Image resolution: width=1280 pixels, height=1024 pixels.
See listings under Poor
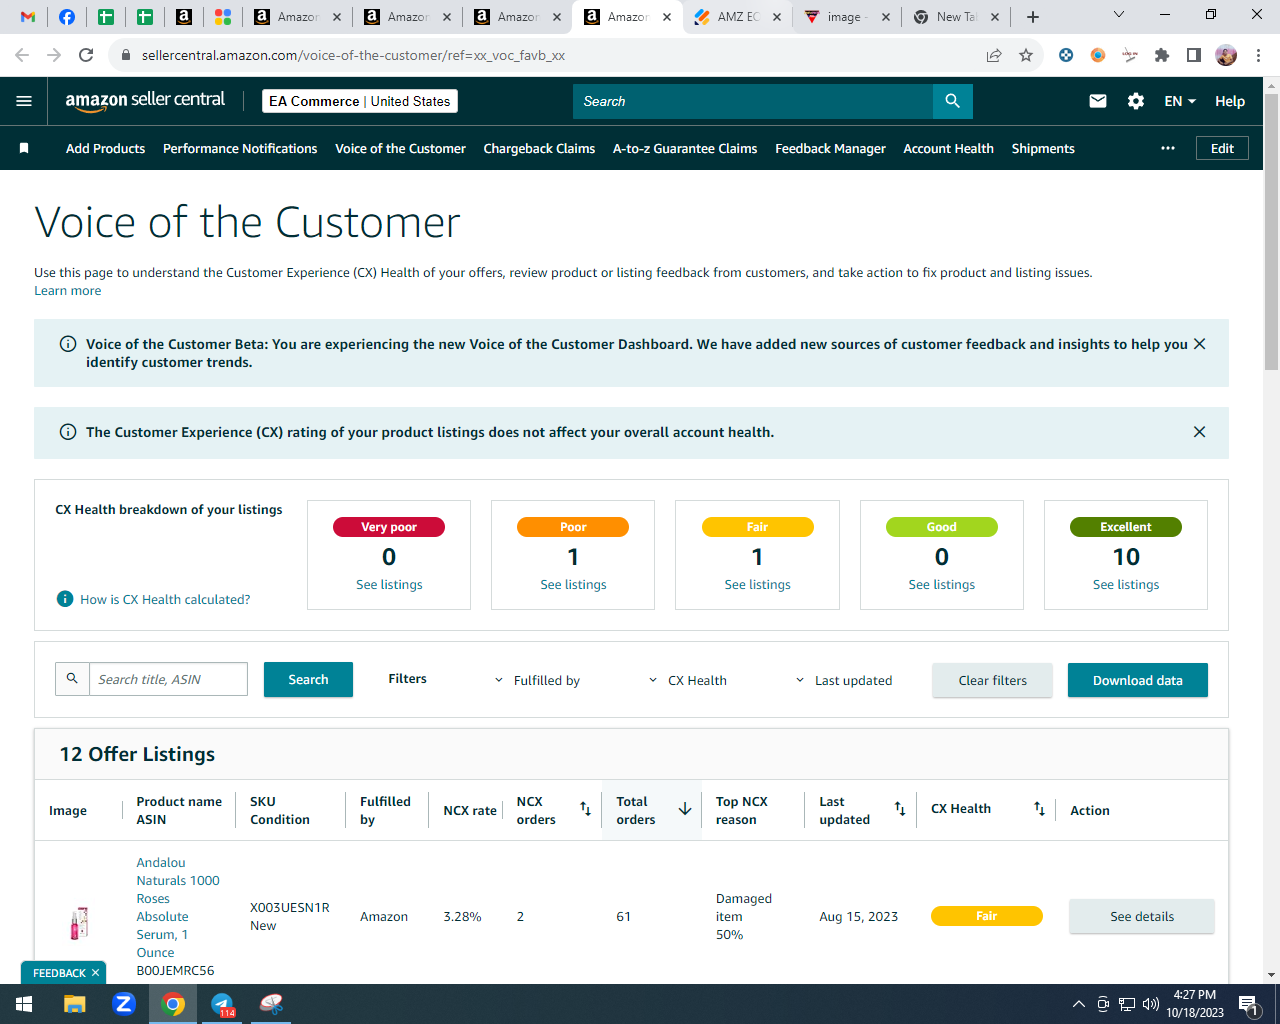click(x=573, y=585)
